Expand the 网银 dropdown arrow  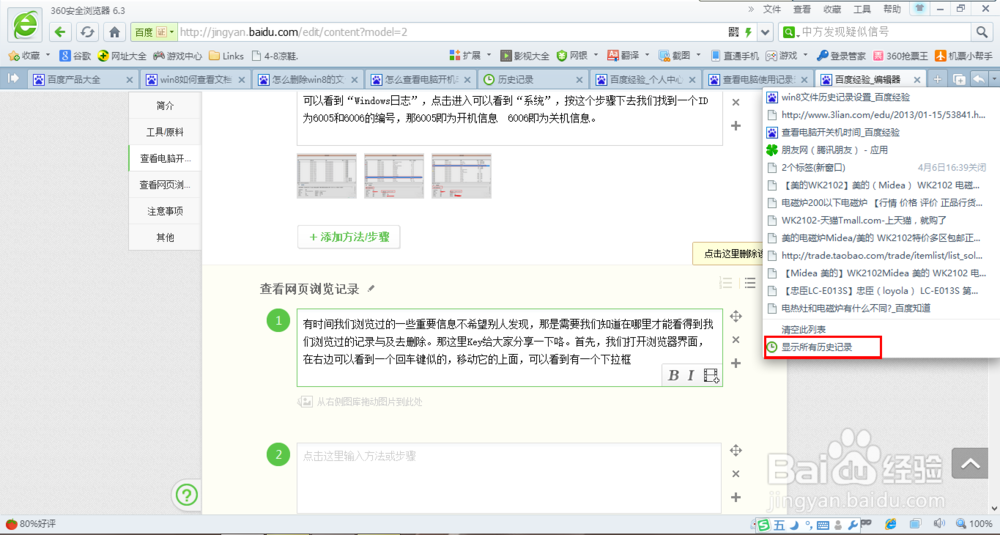[x=596, y=55]
